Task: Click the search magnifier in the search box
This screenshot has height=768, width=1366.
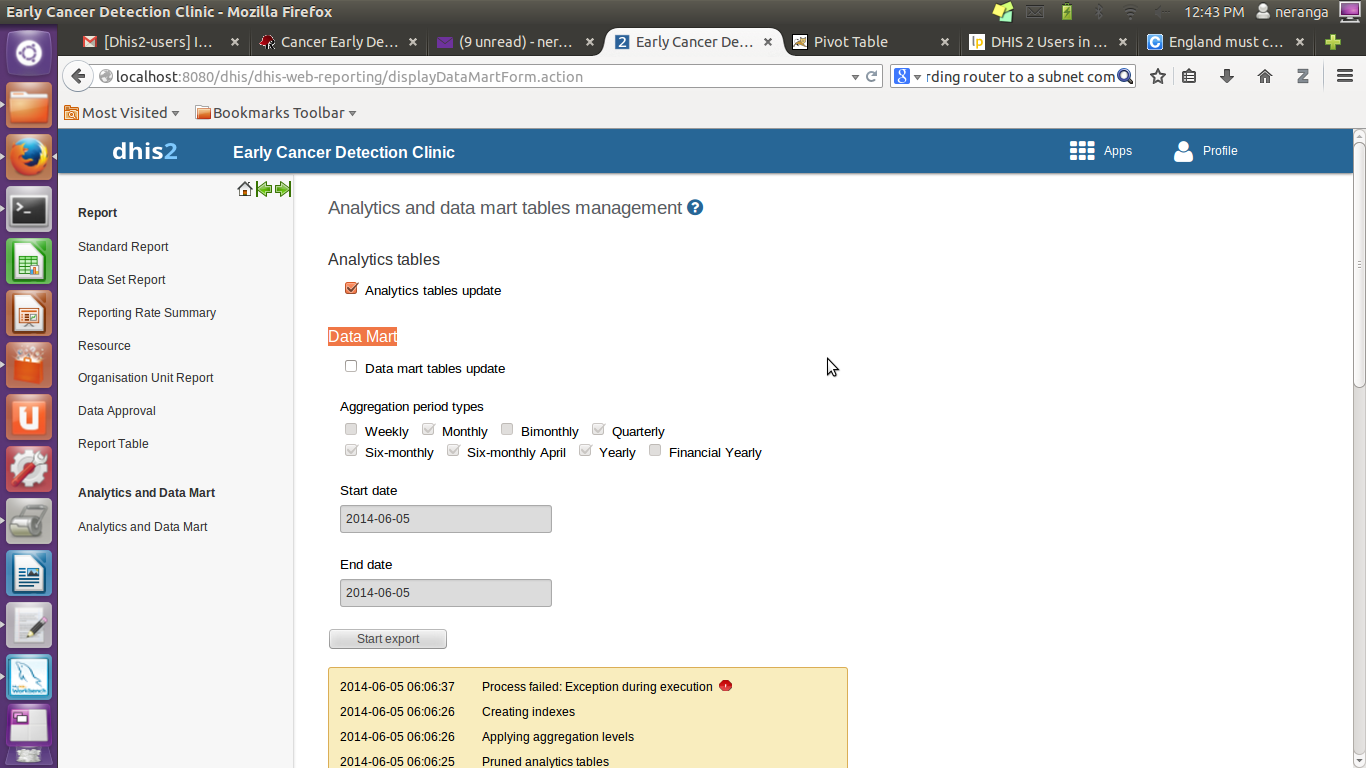Action: [x=1125, y=76]
